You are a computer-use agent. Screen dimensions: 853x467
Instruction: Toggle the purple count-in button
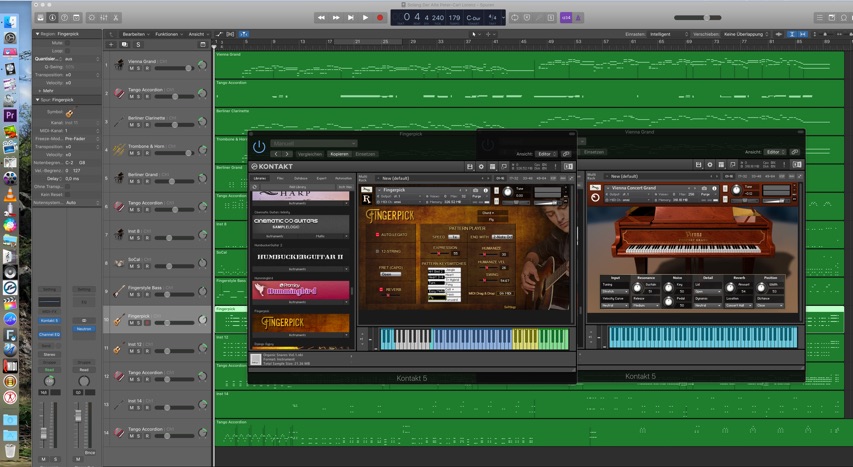pyautogui.click(x=566, y=17)
